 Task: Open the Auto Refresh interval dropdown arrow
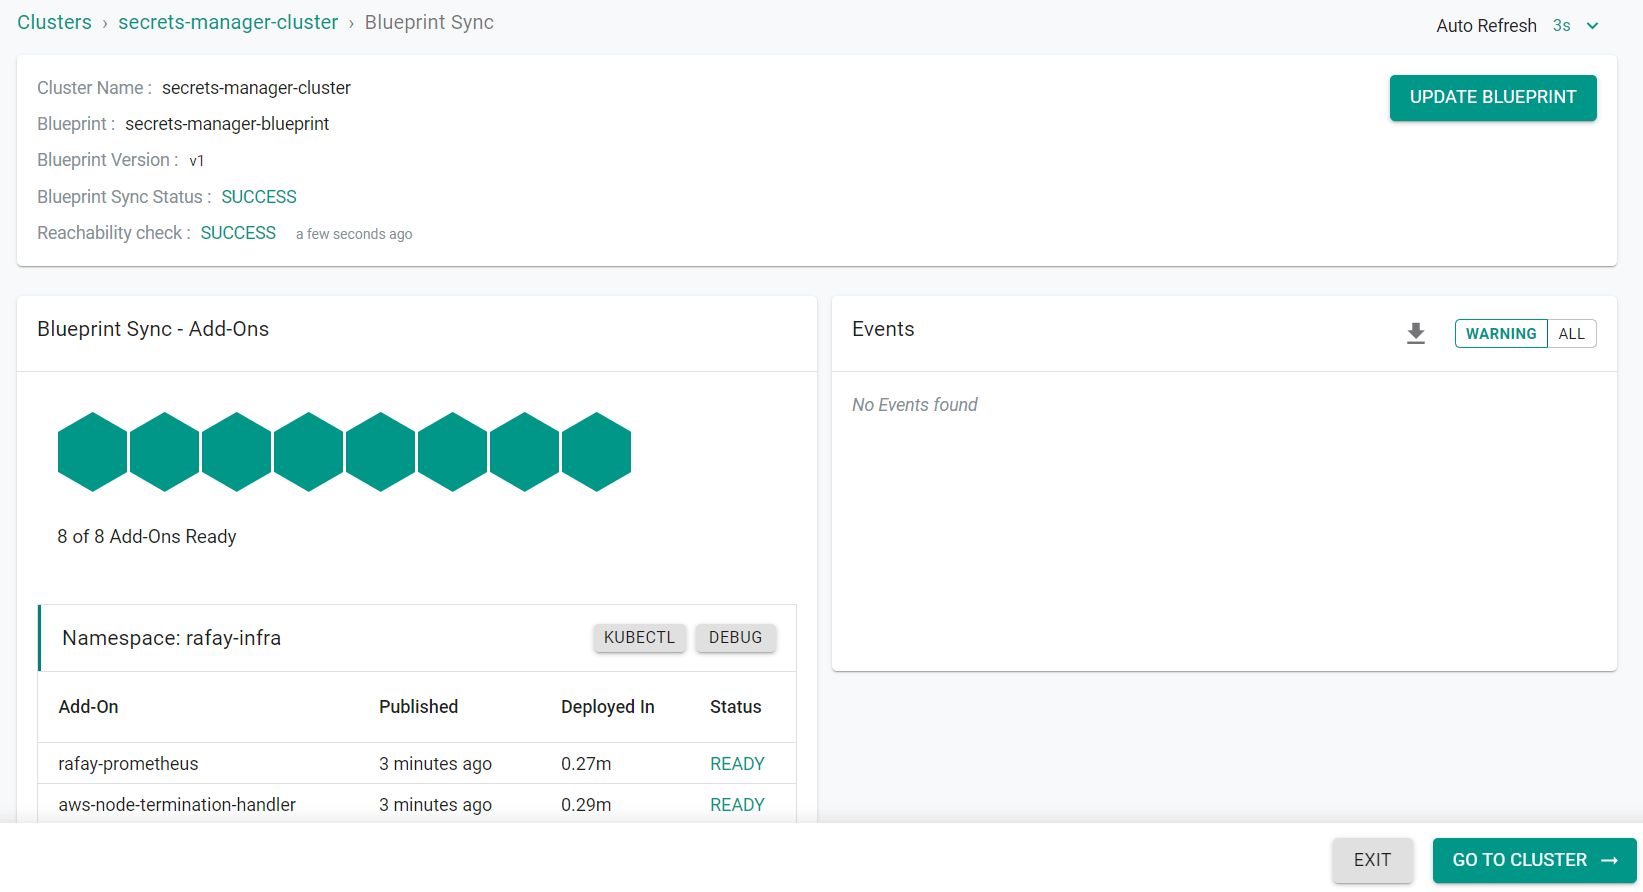tap(1592, 26)
